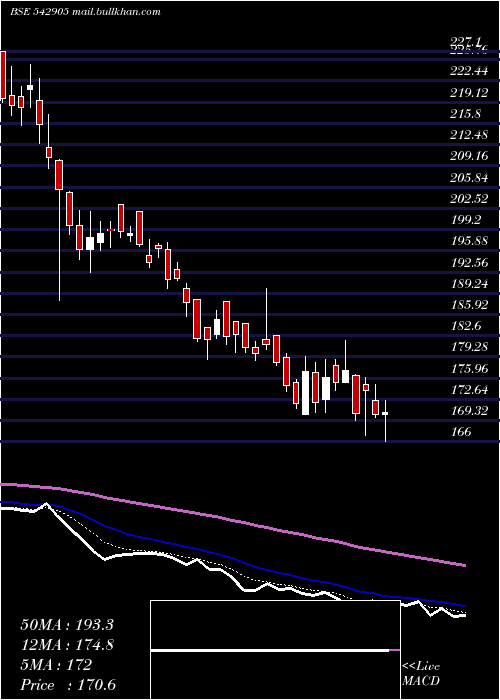
Task: Select the 222.44 price axis label
Action: pos(470,71)
